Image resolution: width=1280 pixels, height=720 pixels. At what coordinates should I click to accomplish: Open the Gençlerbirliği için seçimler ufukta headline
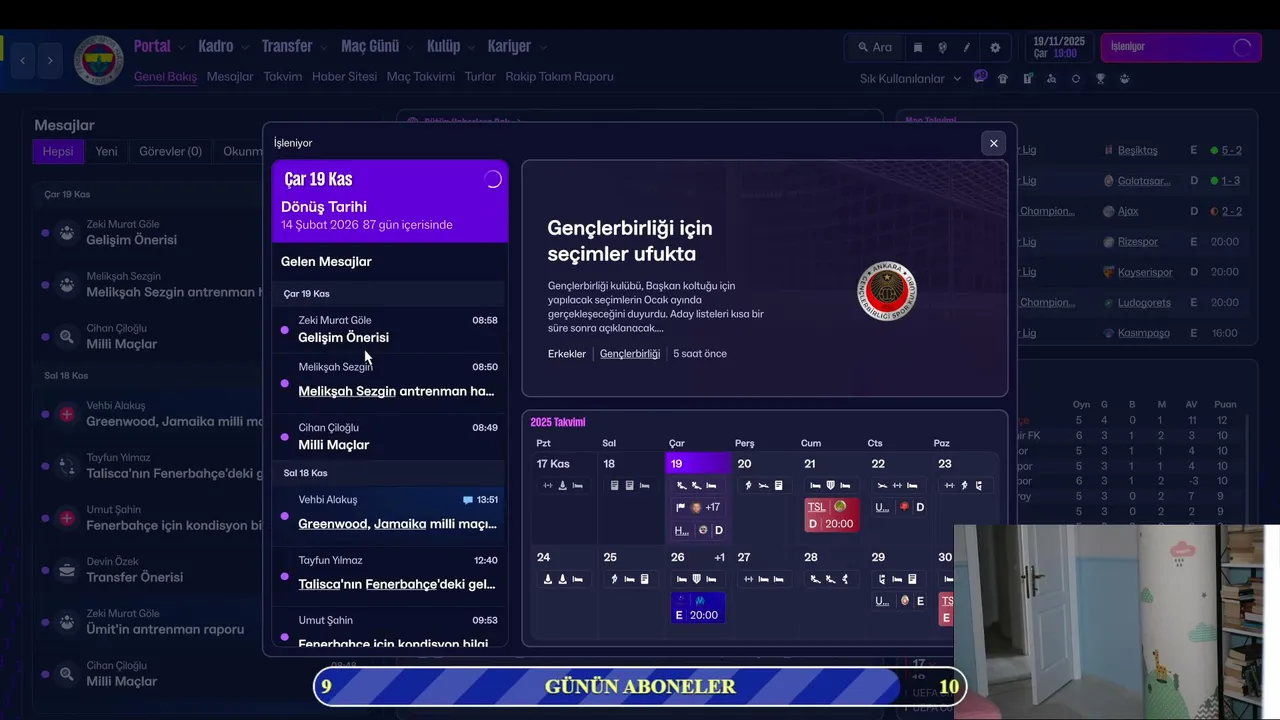(x=630, y=241)
